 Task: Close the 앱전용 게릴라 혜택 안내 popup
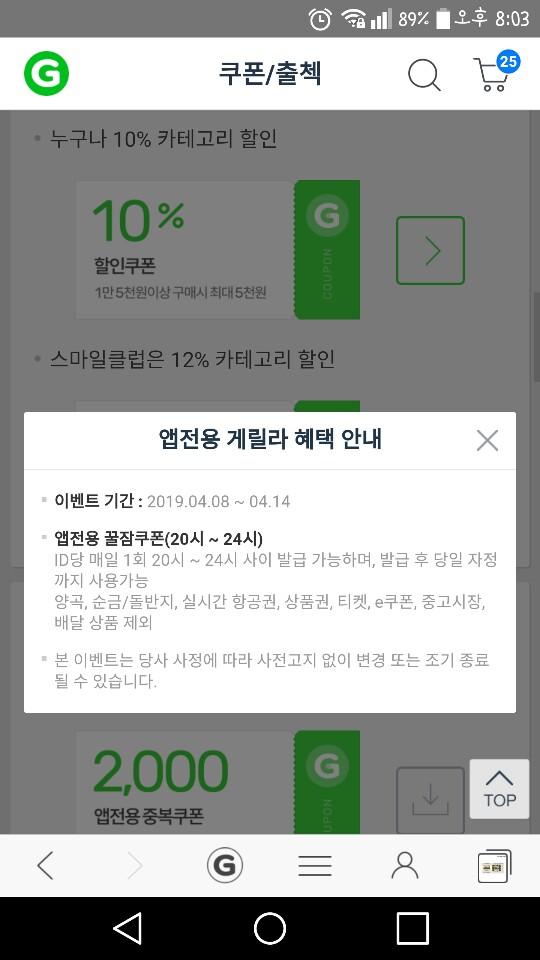(487, 440)
